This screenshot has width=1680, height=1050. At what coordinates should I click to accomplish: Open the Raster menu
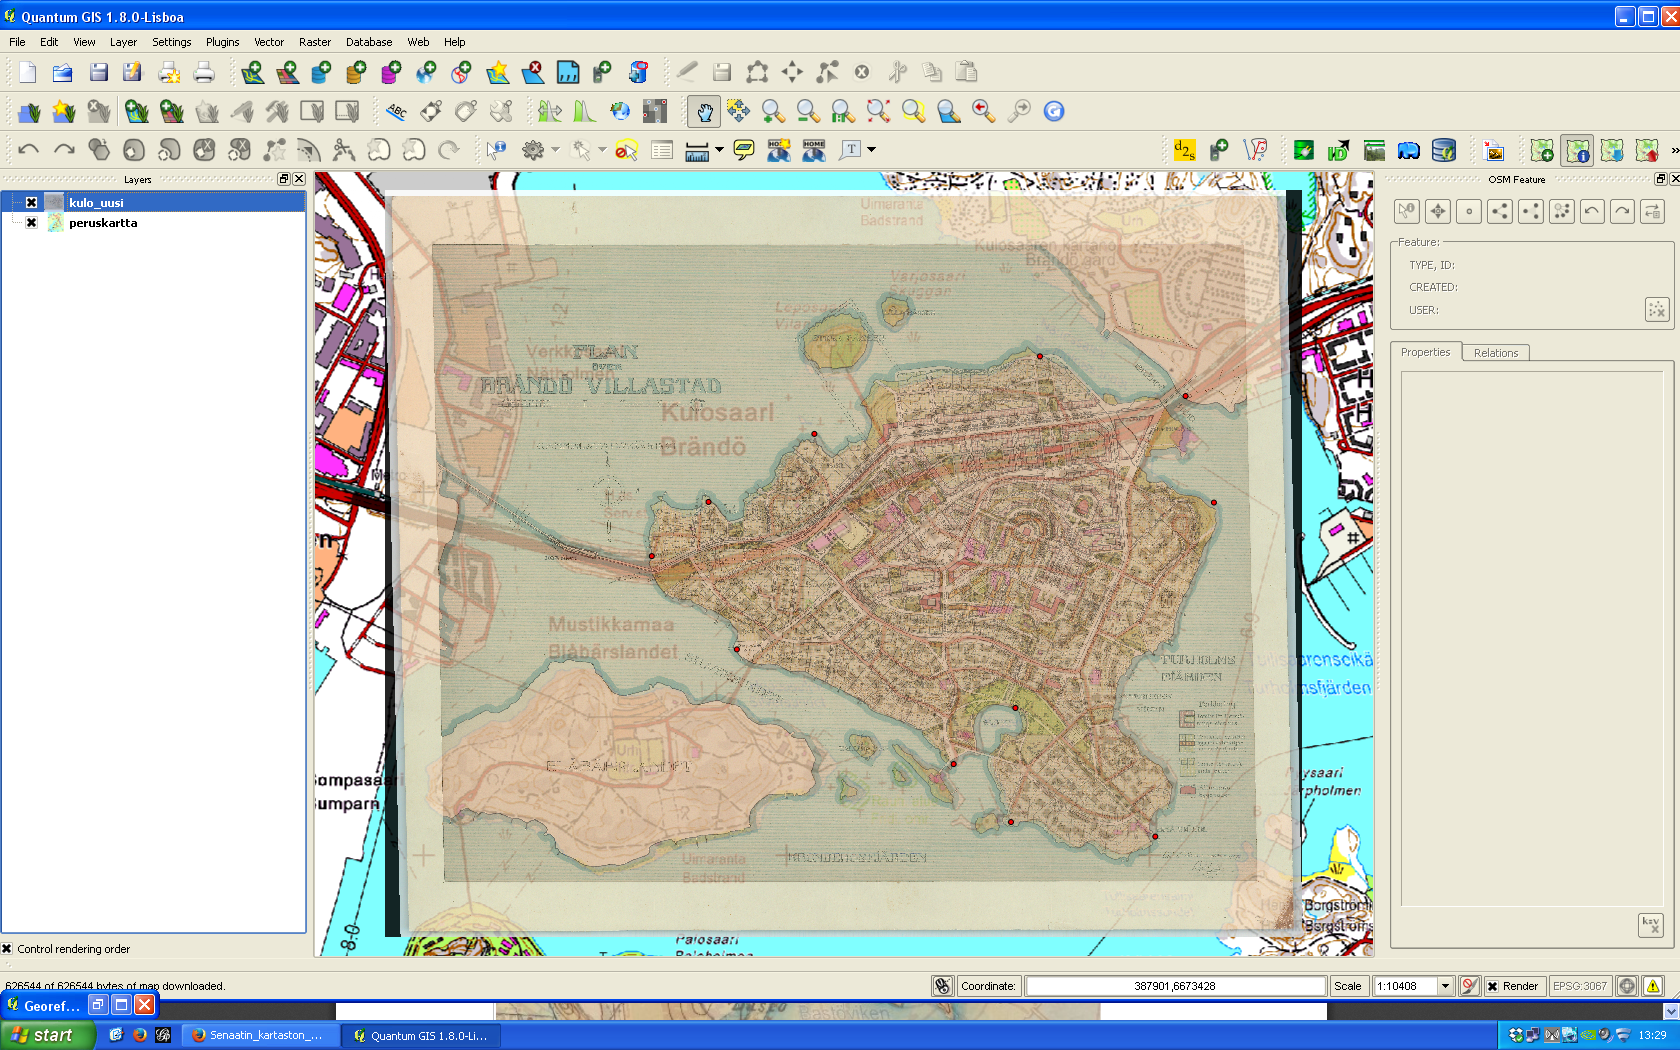click(x=314, y=42)
